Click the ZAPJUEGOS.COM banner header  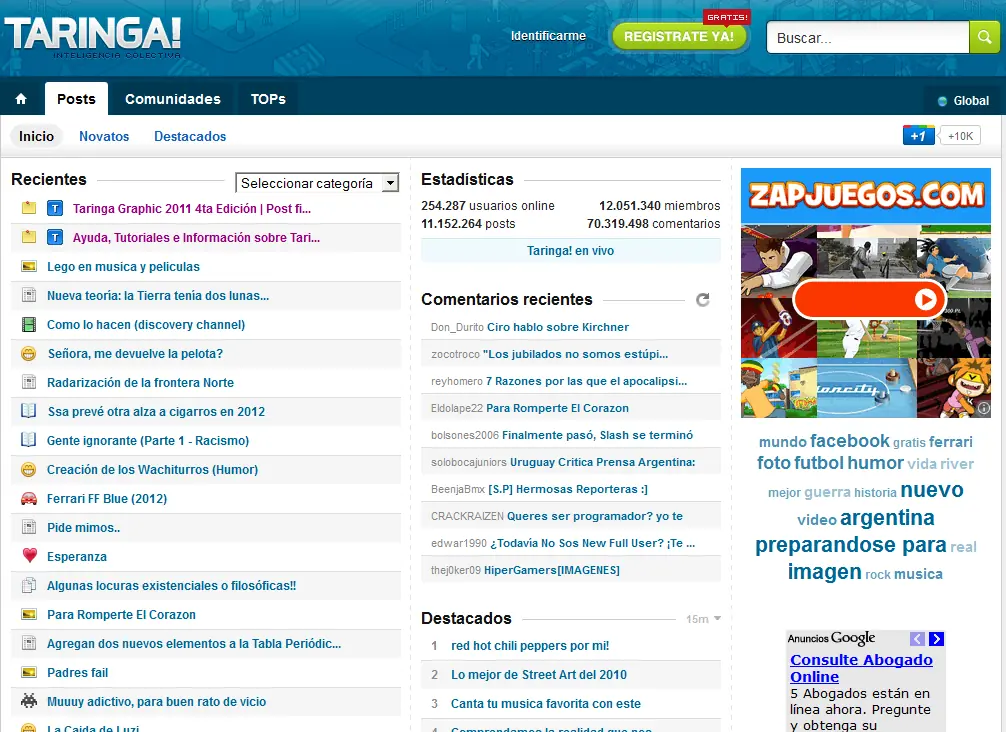click(x=866, y=196)
